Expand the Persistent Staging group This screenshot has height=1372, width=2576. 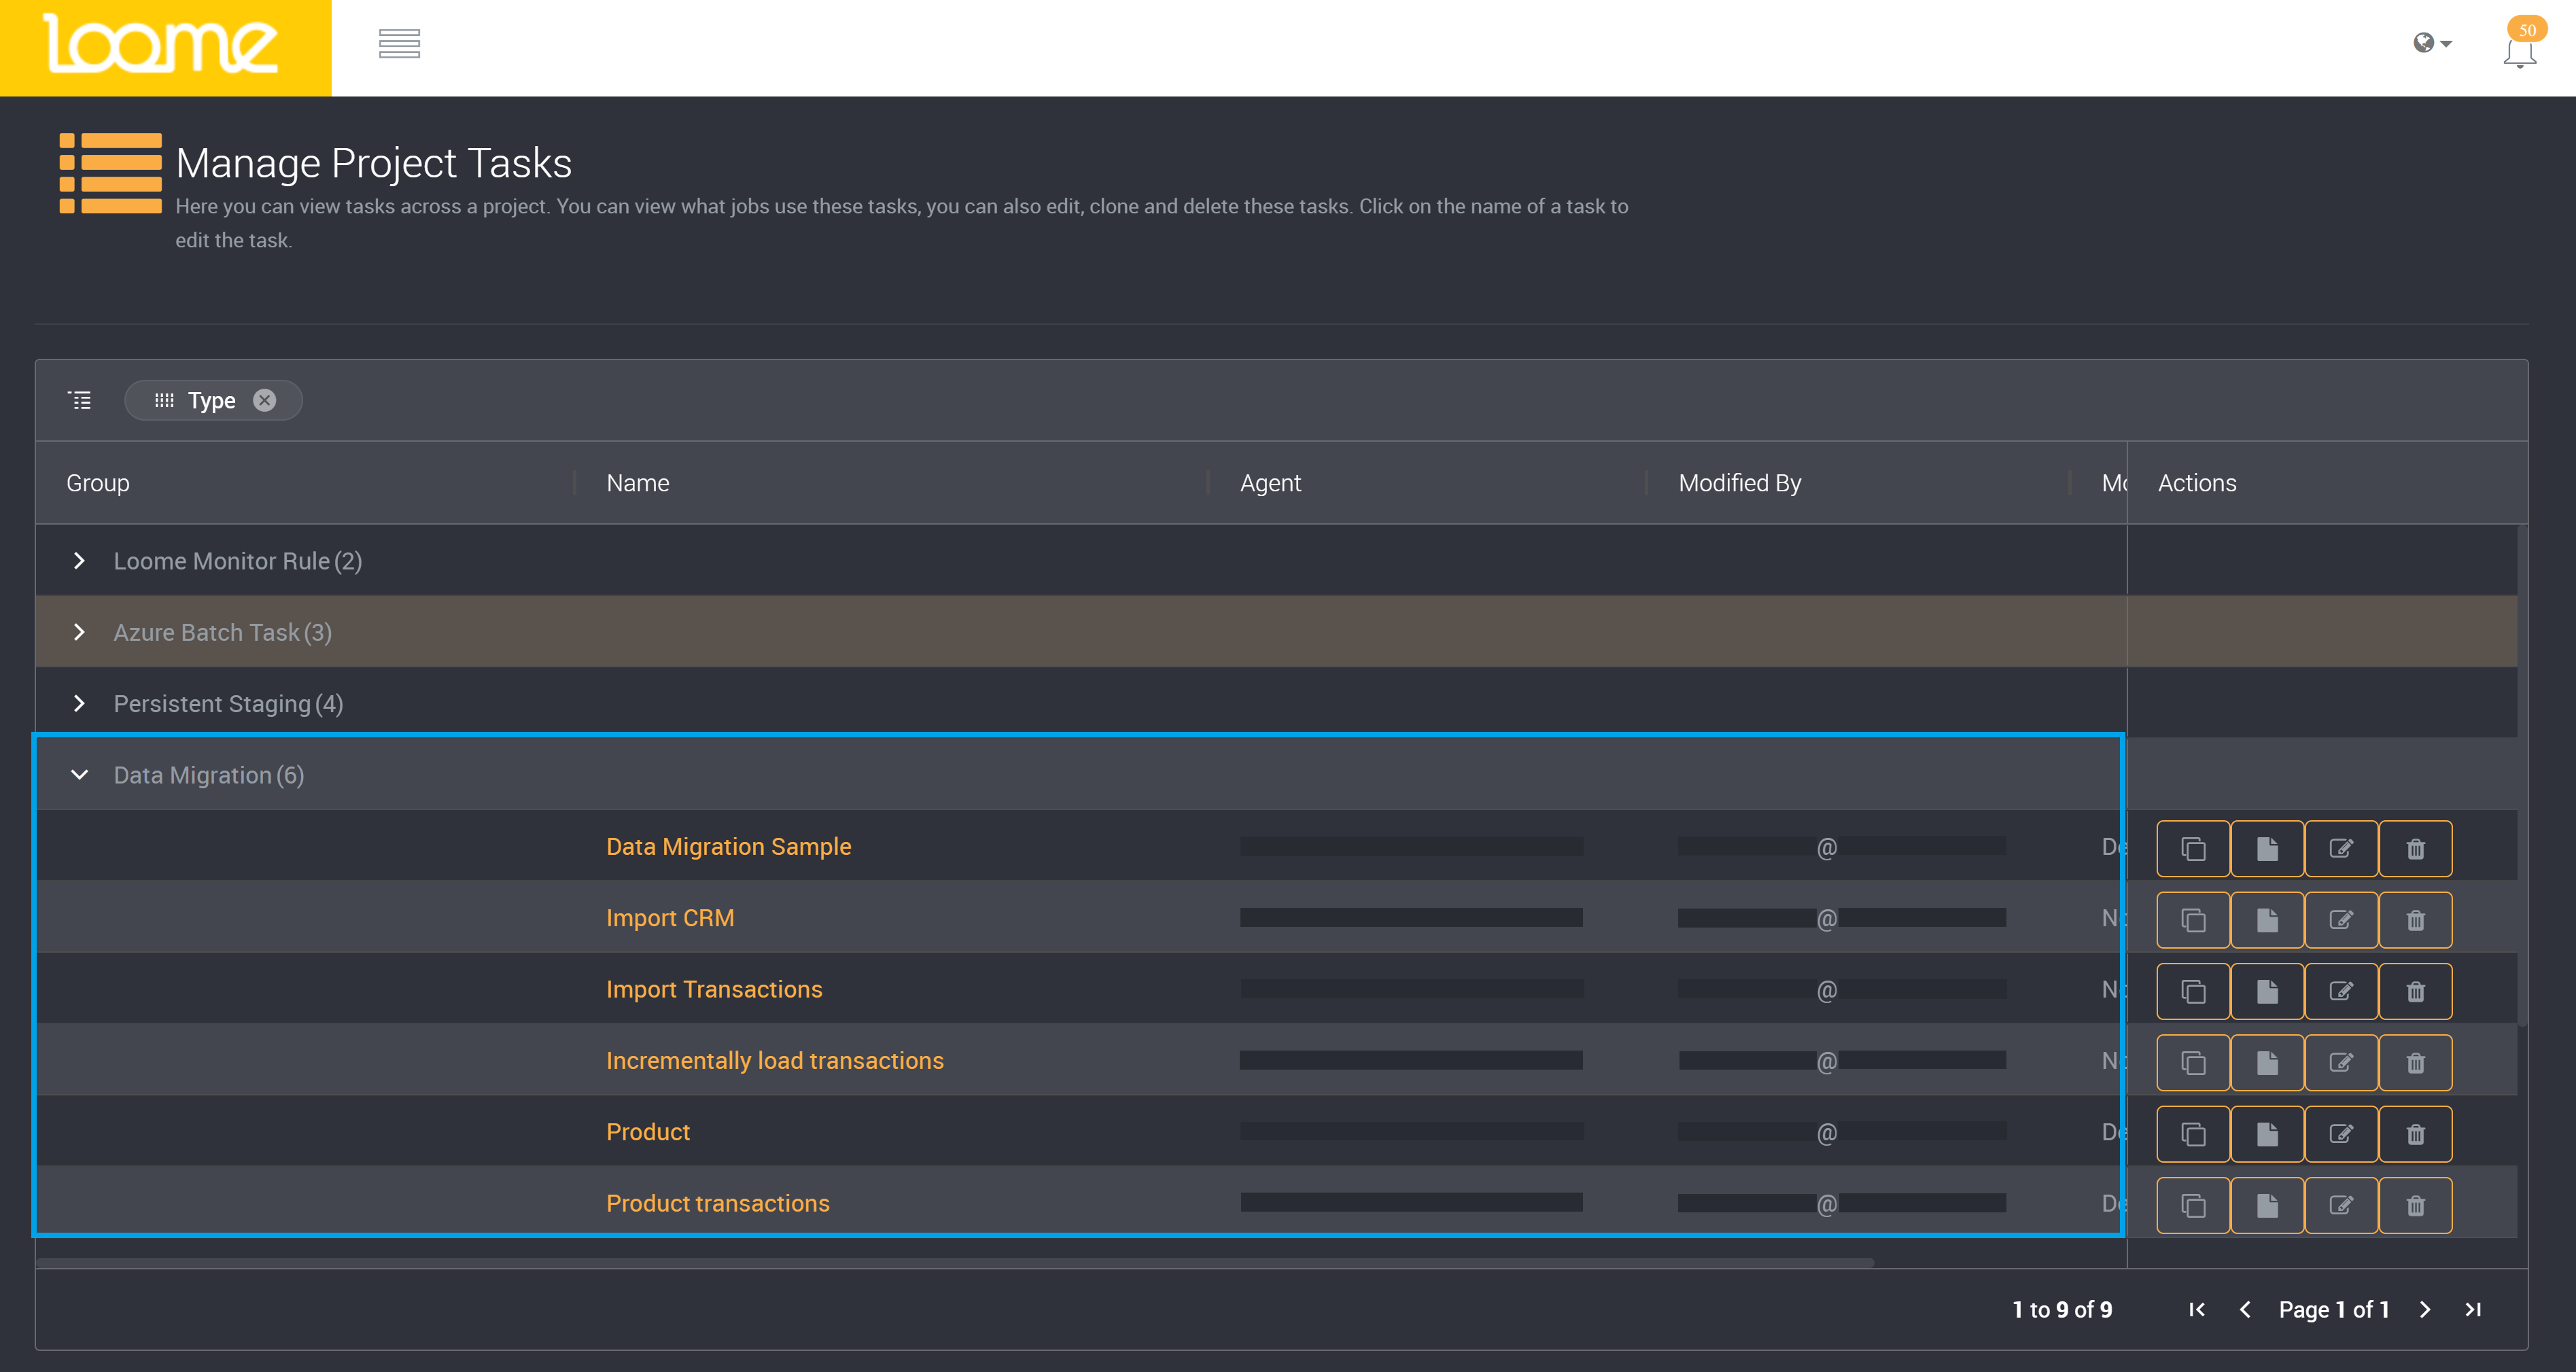79,703
